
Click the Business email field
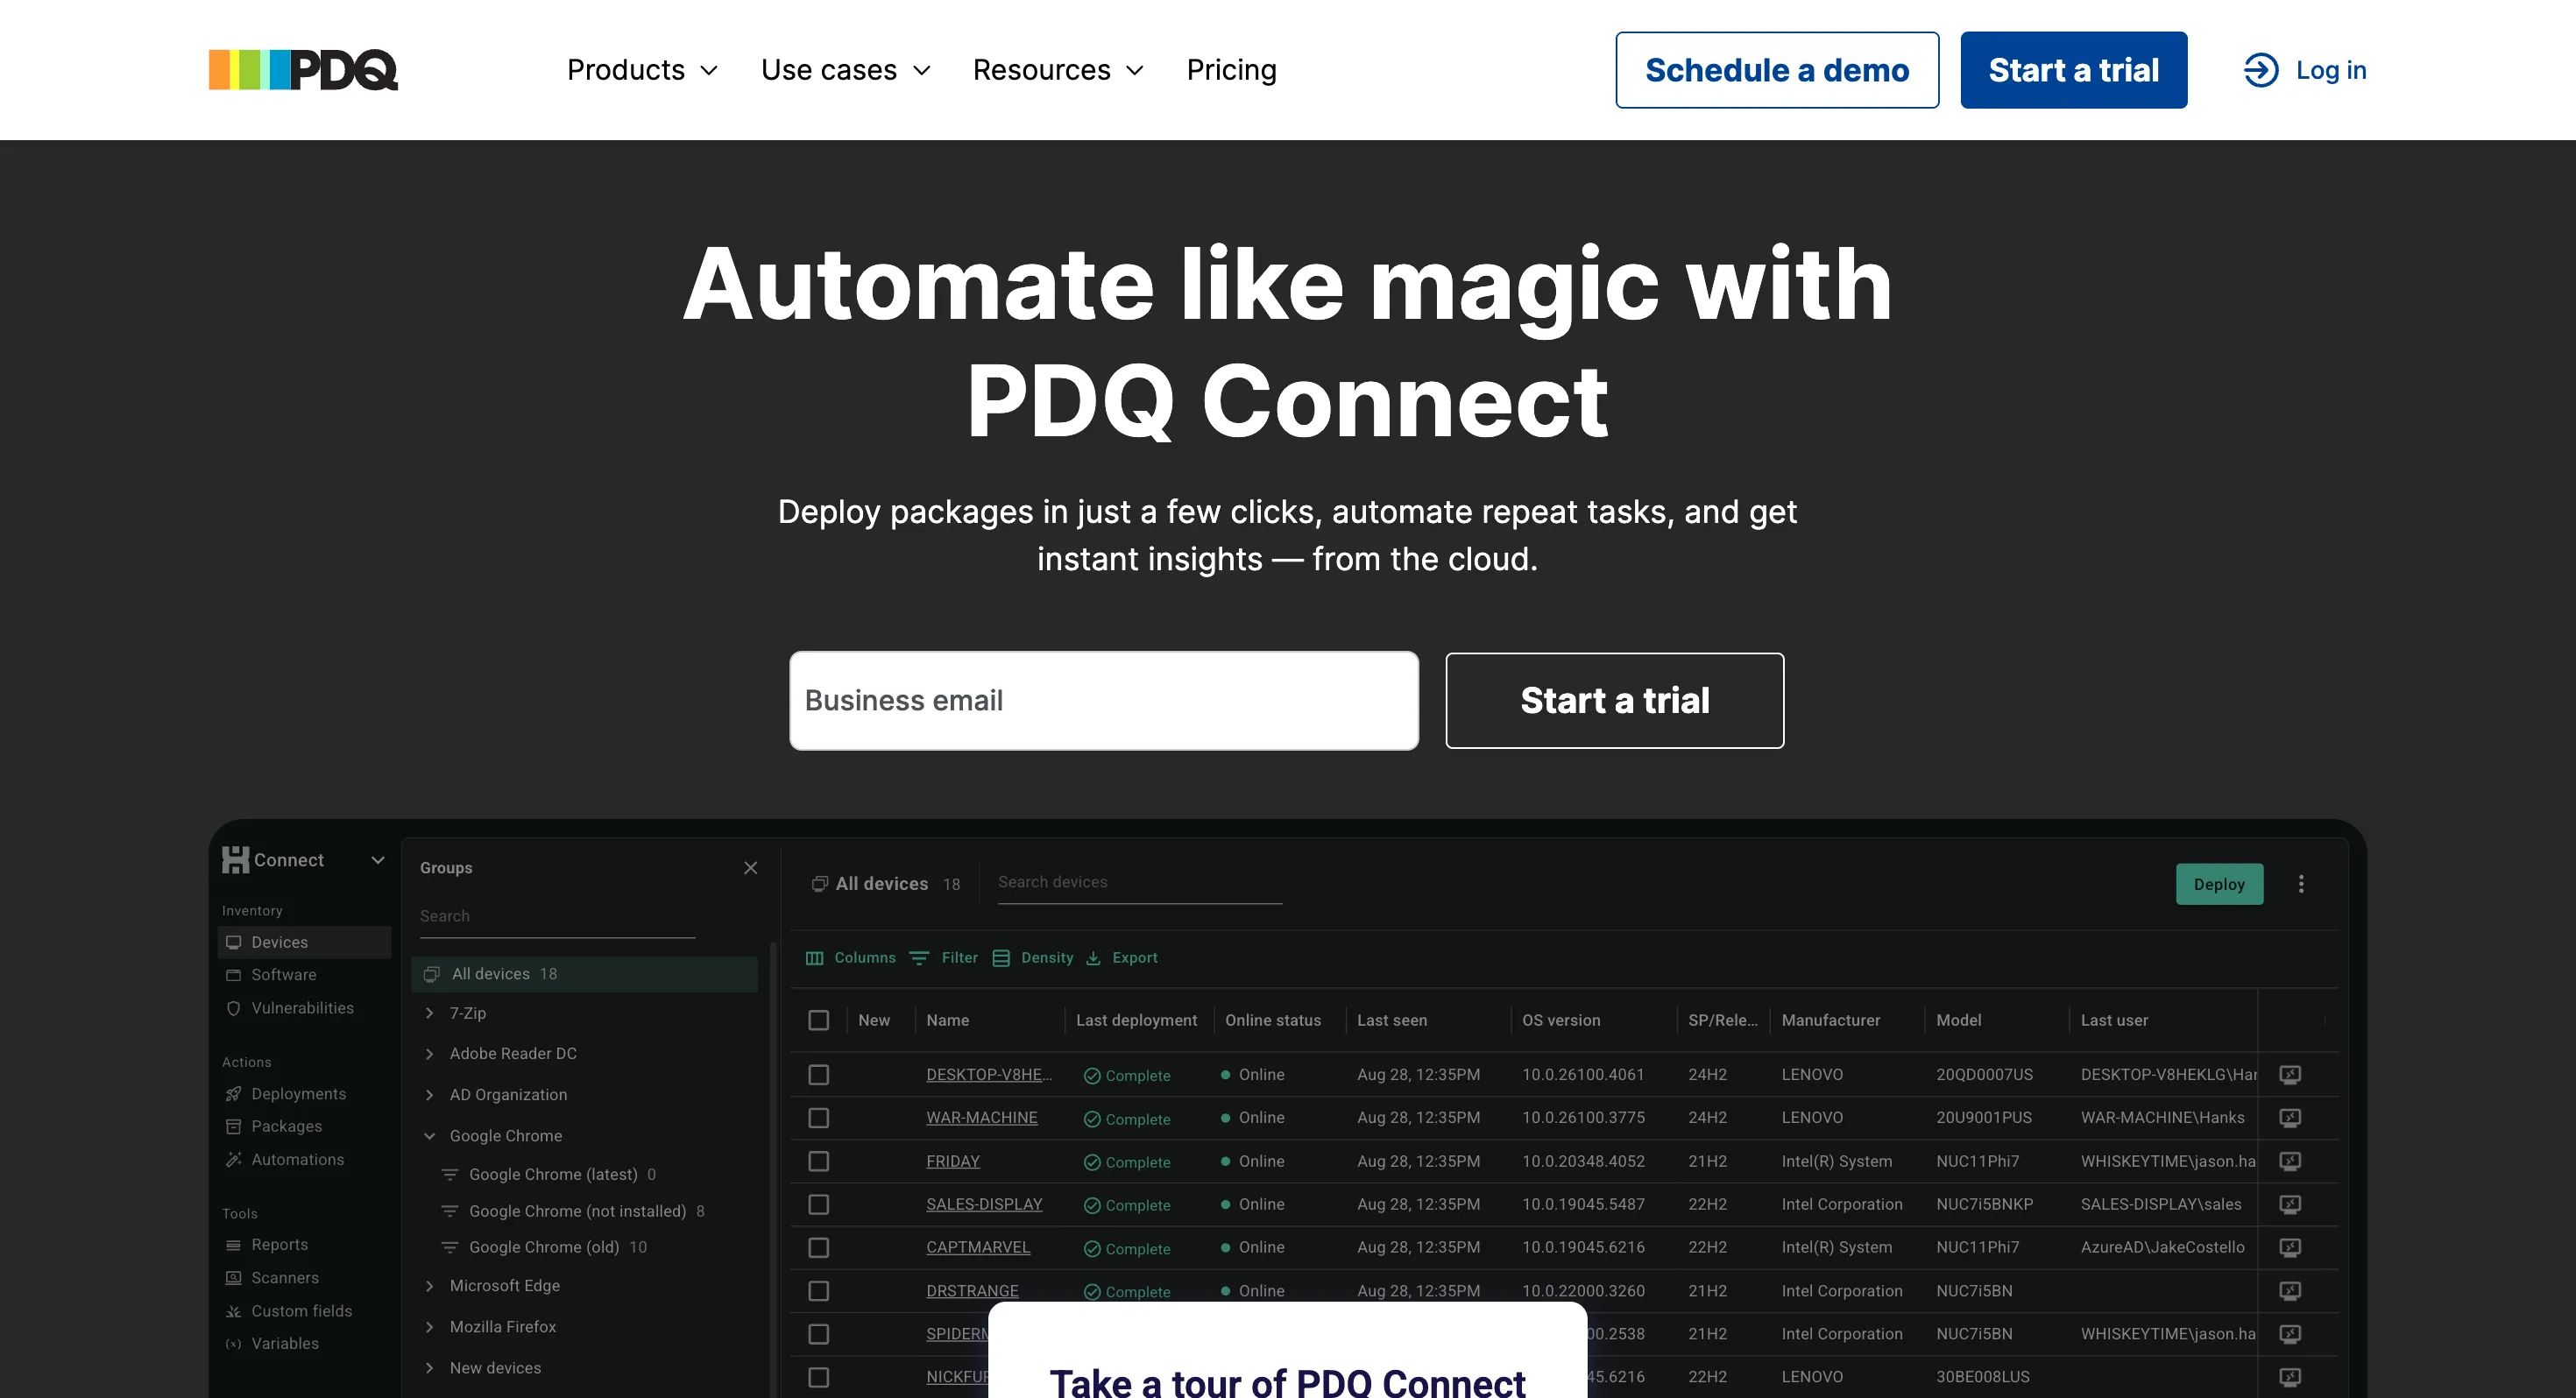(x=1103, y=701)
